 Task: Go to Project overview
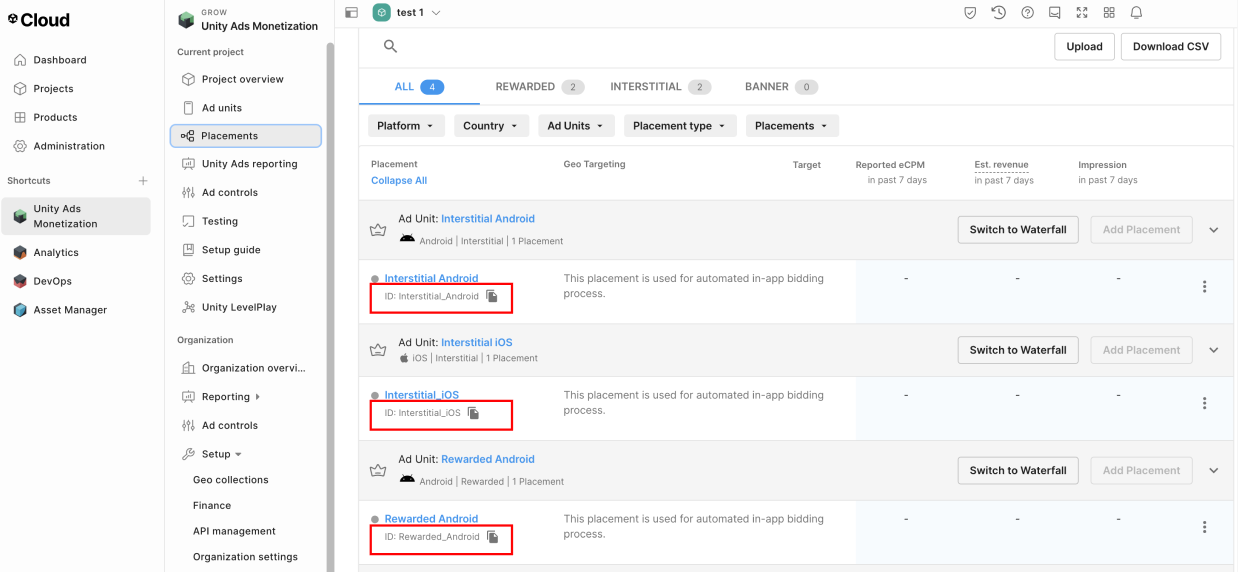[x=242, y=79]
